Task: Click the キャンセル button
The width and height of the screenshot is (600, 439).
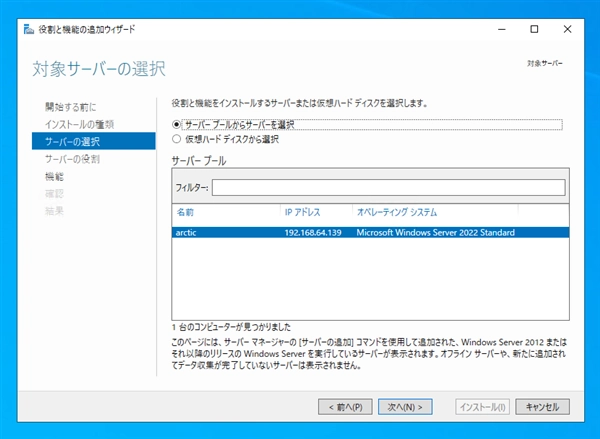Action: pyautogui.click(x=542, y=407)
